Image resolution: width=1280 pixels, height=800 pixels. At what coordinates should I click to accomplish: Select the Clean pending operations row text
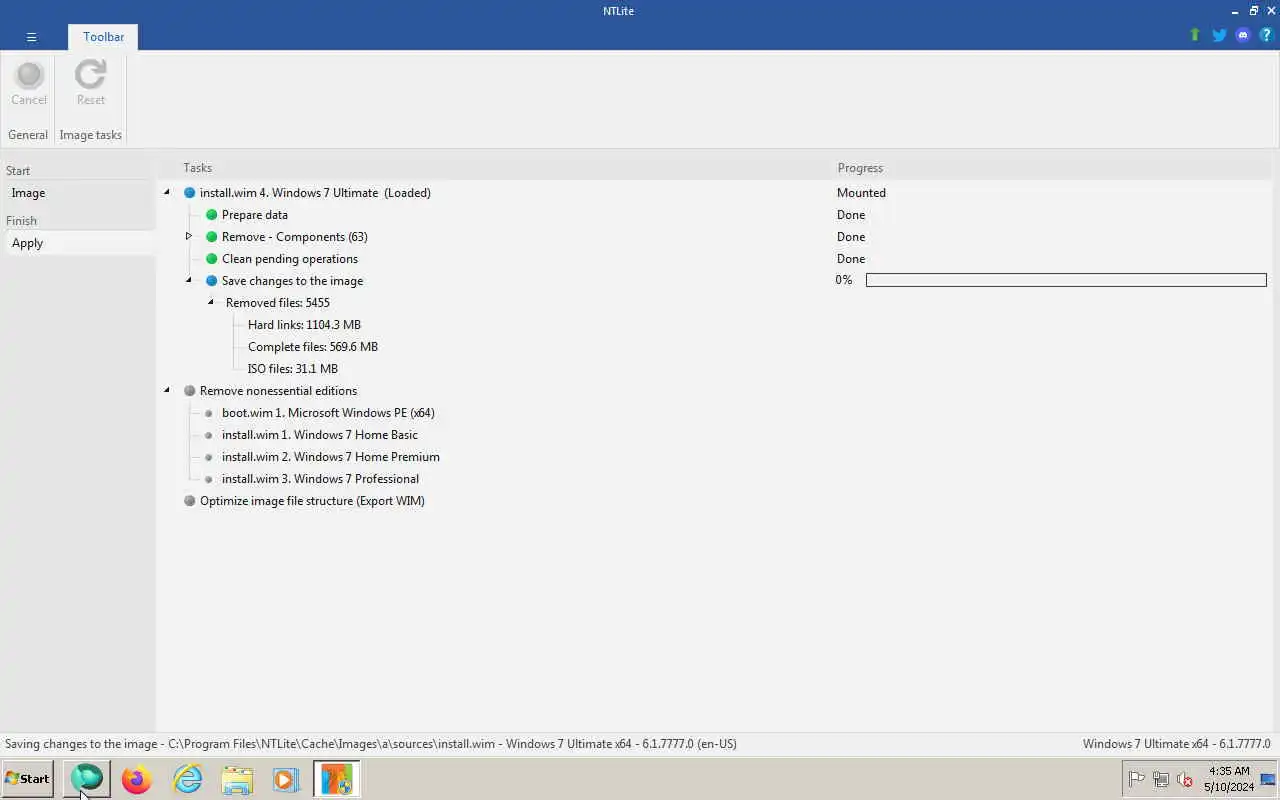pyautogui.click(x=290, y=259)
